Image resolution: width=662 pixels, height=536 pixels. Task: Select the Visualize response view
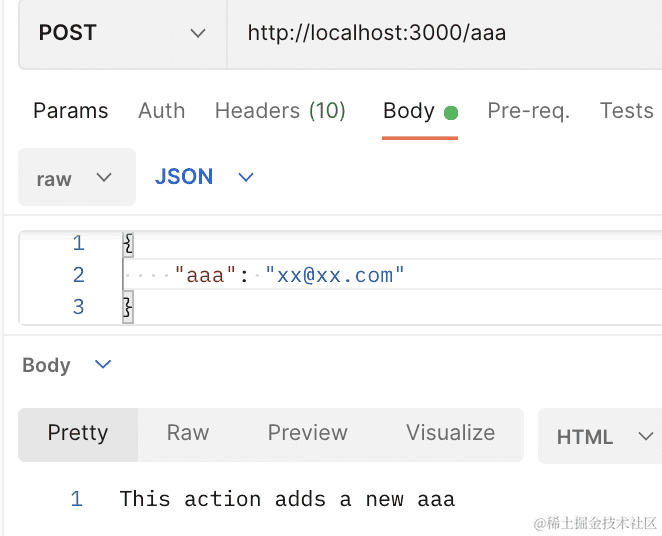450,433
